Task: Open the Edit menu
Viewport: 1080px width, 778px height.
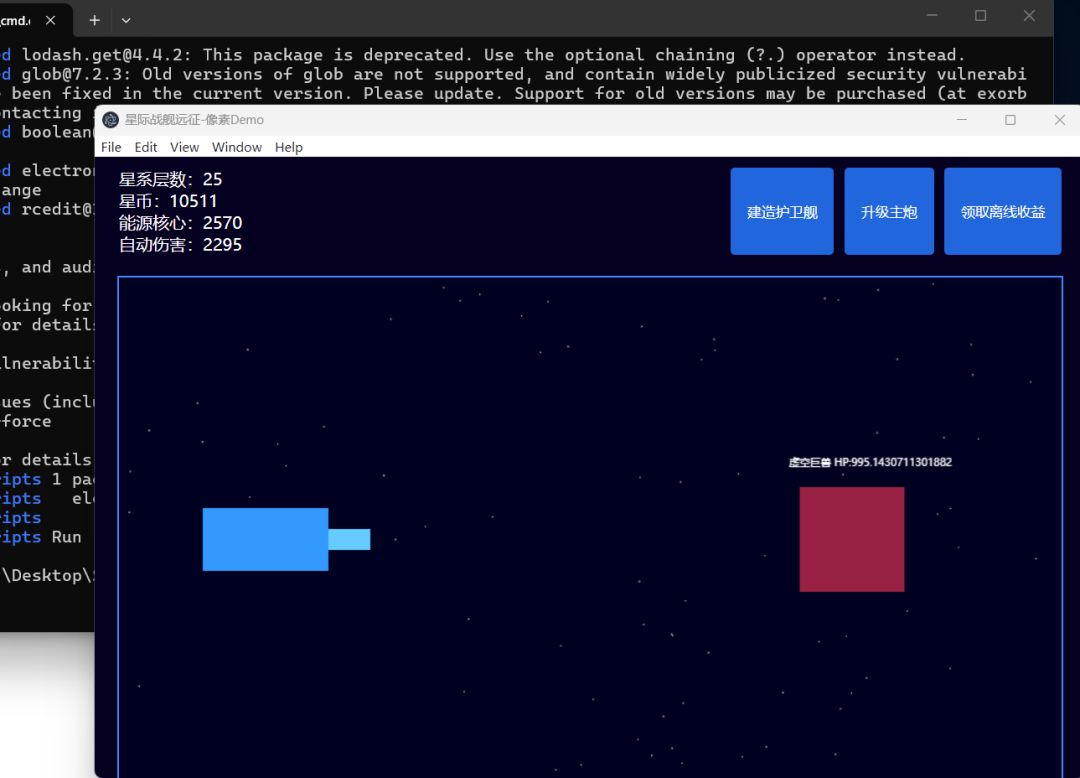Action: (x=145, y=147)
